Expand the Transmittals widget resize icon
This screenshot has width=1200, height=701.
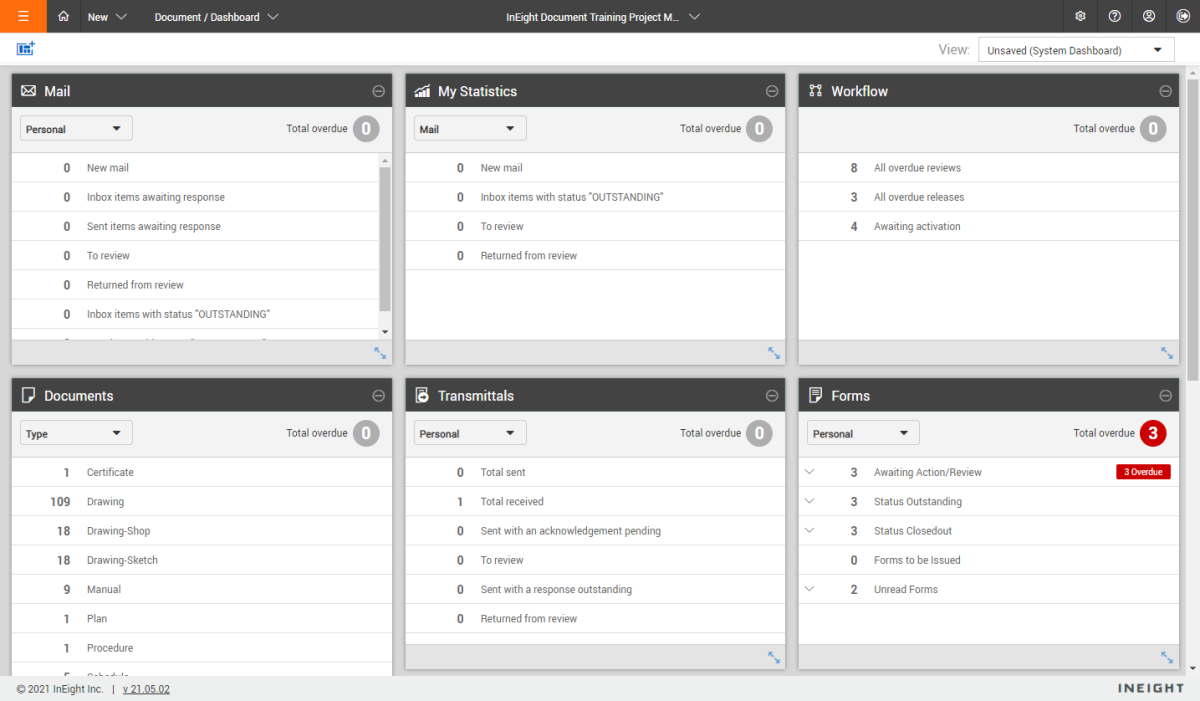click(774, 657)
